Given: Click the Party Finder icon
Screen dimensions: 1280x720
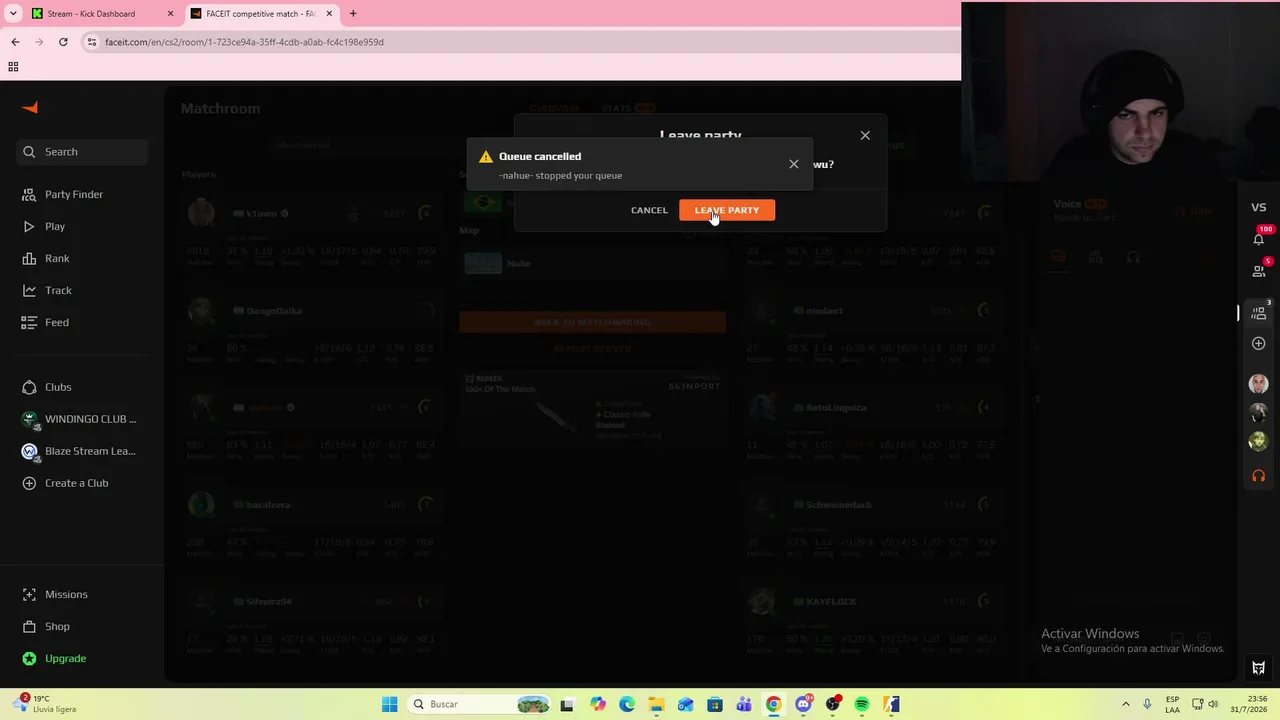Looking at the screenshot, I should pos(29,194).
